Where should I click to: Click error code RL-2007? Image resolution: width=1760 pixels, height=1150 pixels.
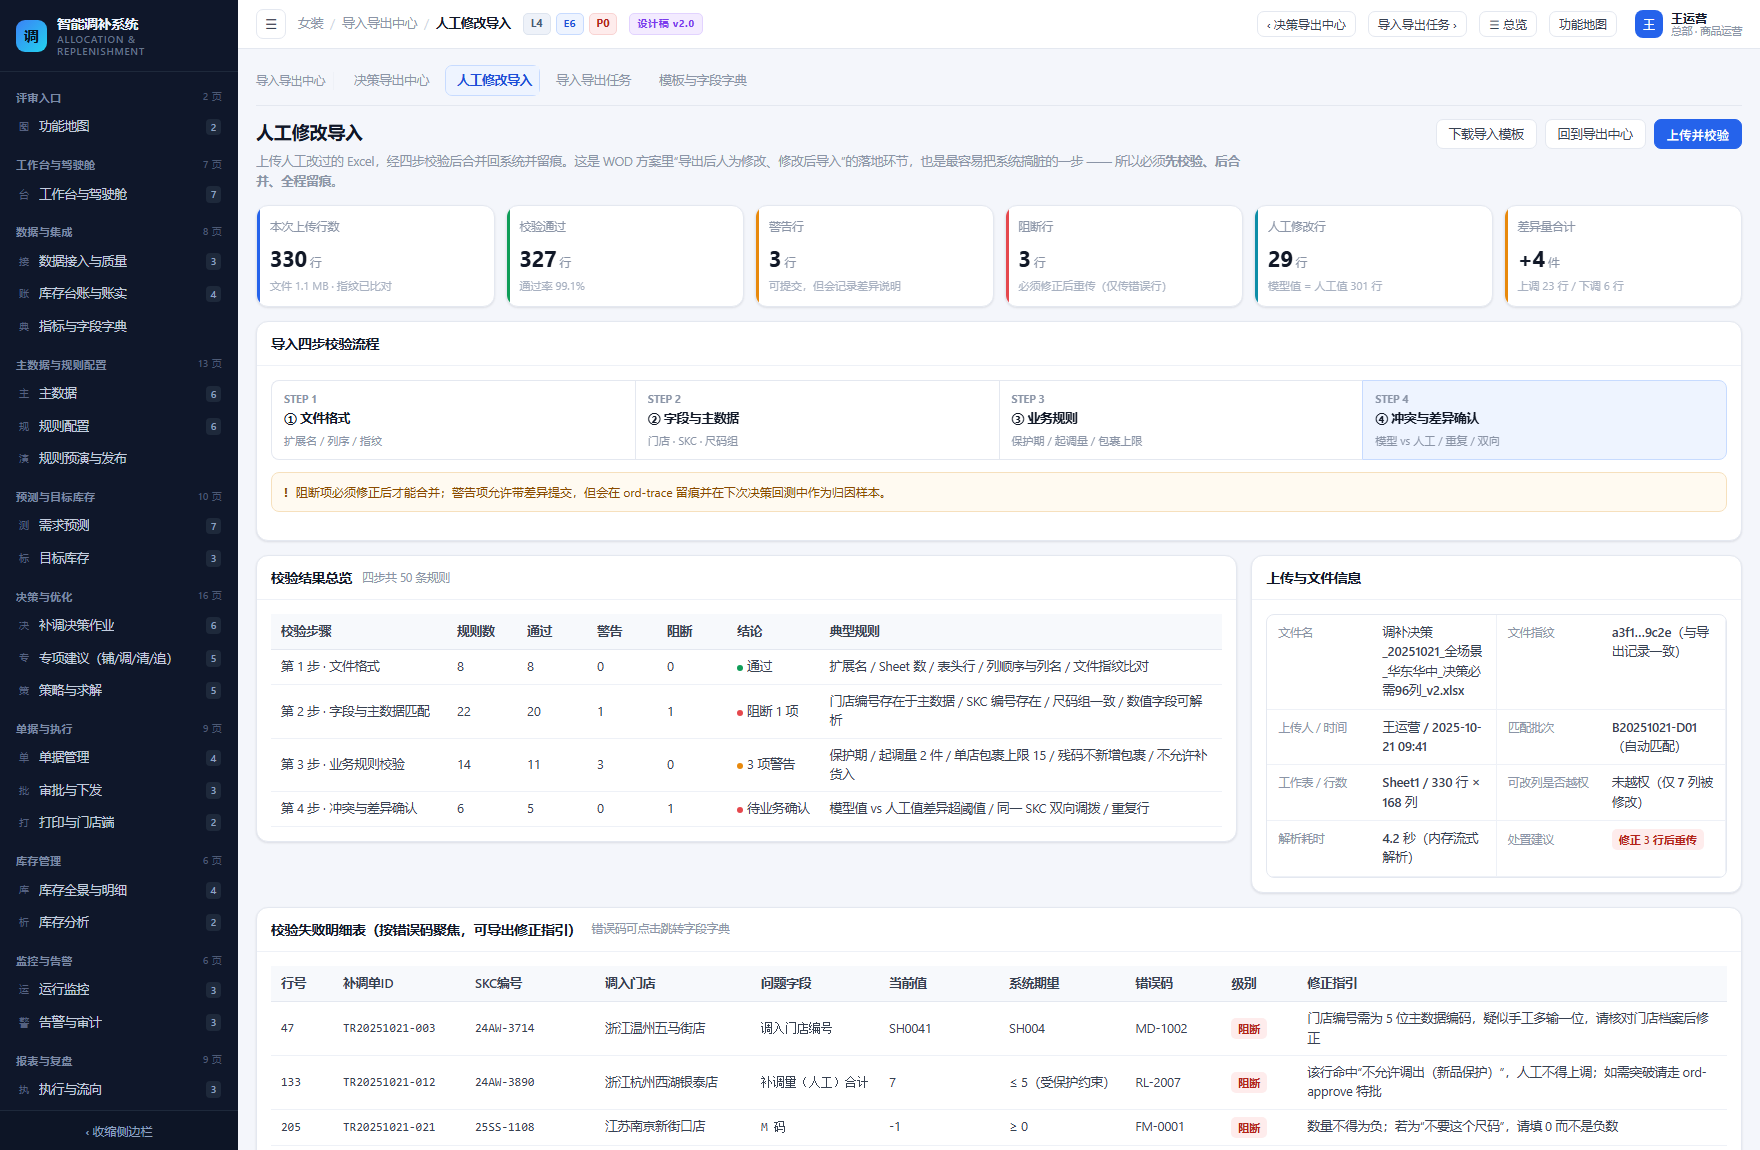coord(1158,1083)
